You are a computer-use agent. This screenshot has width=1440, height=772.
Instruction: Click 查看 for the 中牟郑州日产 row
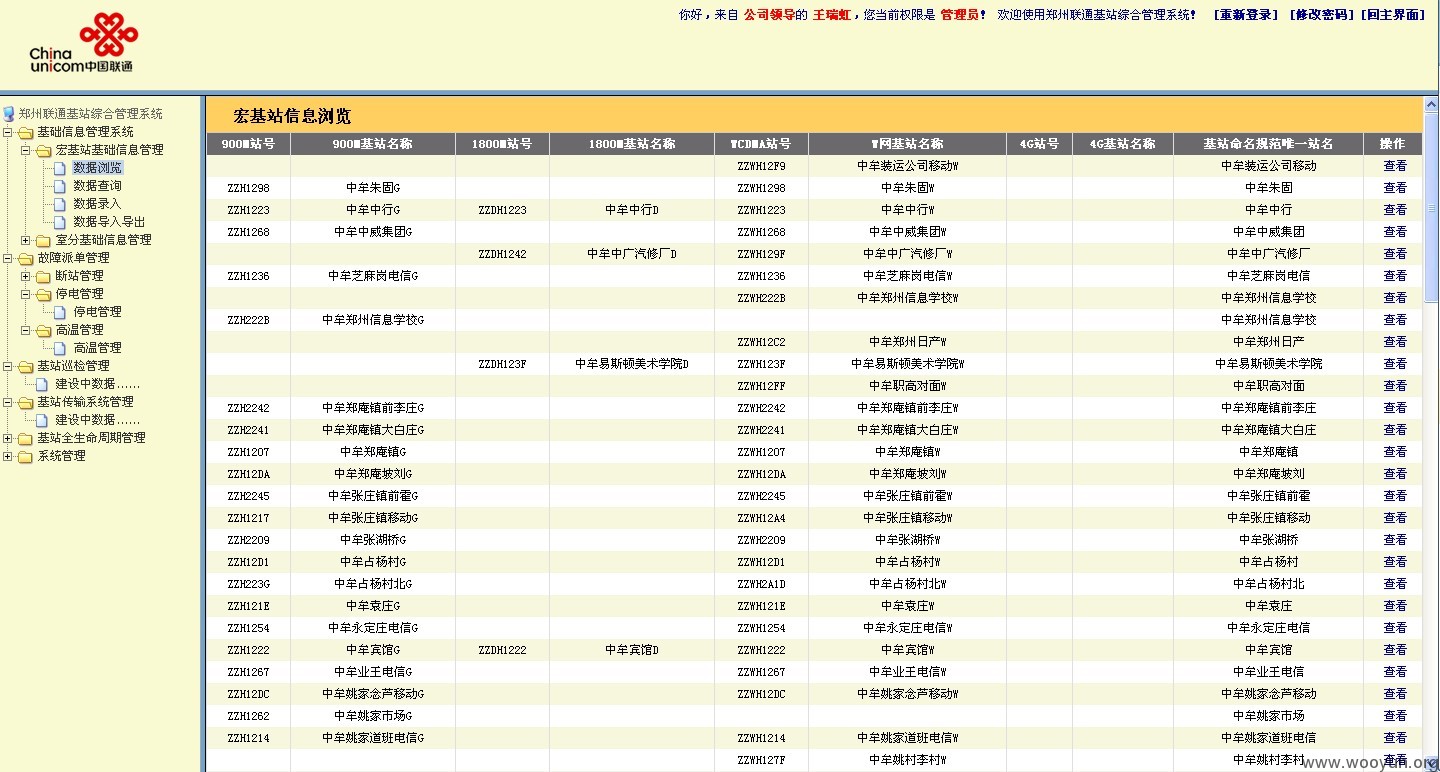coord(1394,342)
